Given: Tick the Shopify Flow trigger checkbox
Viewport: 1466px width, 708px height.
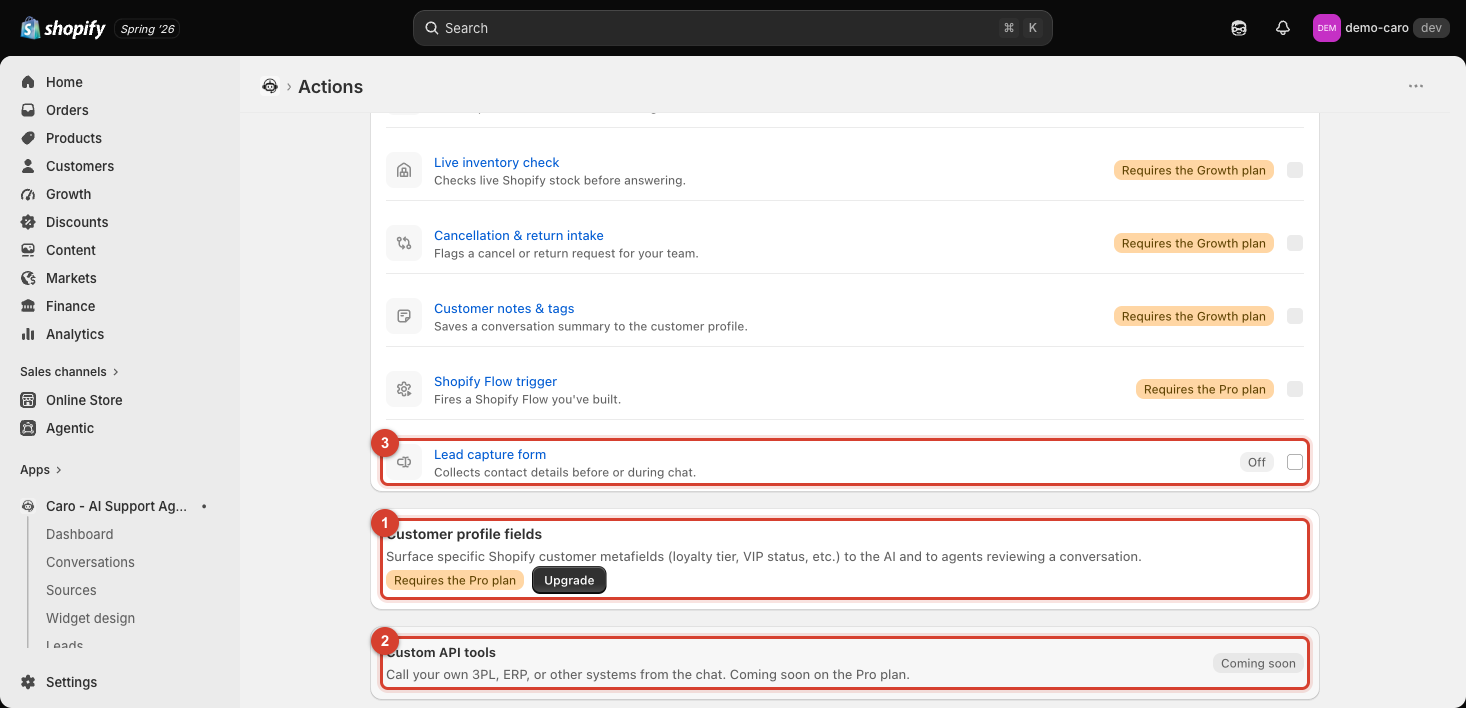Looking at the screenshot, I should (x=1295, y=389).
